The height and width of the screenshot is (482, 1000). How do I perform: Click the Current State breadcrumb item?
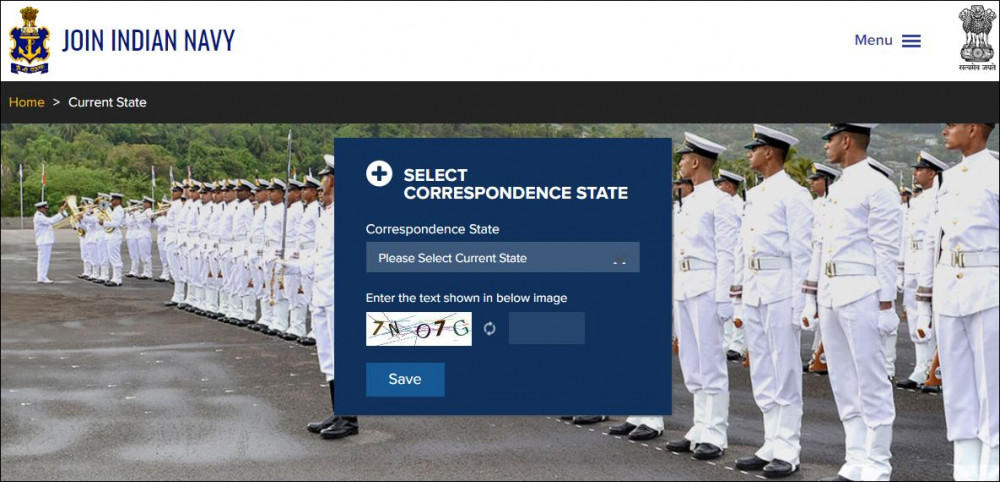[x=107, y=102]
